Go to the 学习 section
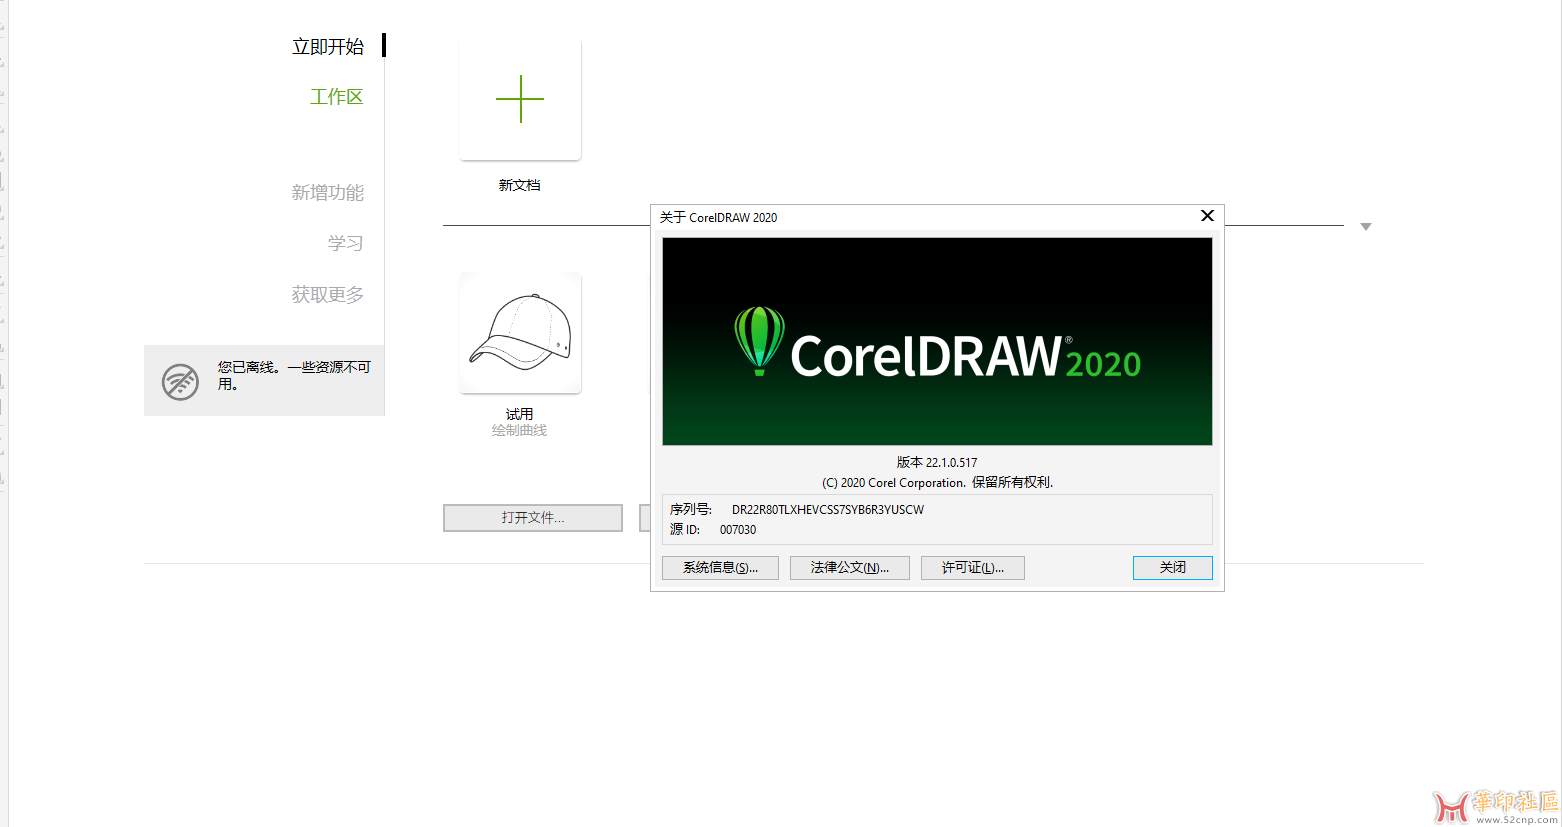 click(x=345, y=244)
